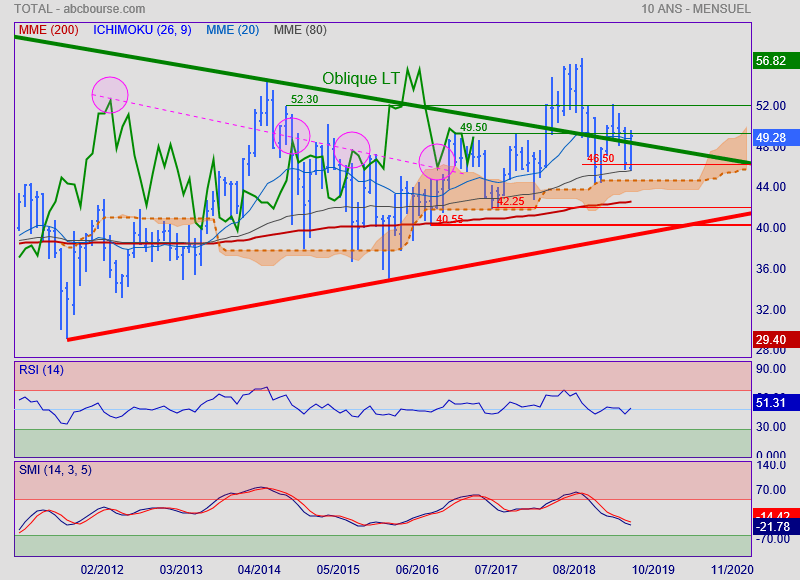Click the blue 49.28 current price tag
Screen dimensions: 800x580
coord(776,138)
